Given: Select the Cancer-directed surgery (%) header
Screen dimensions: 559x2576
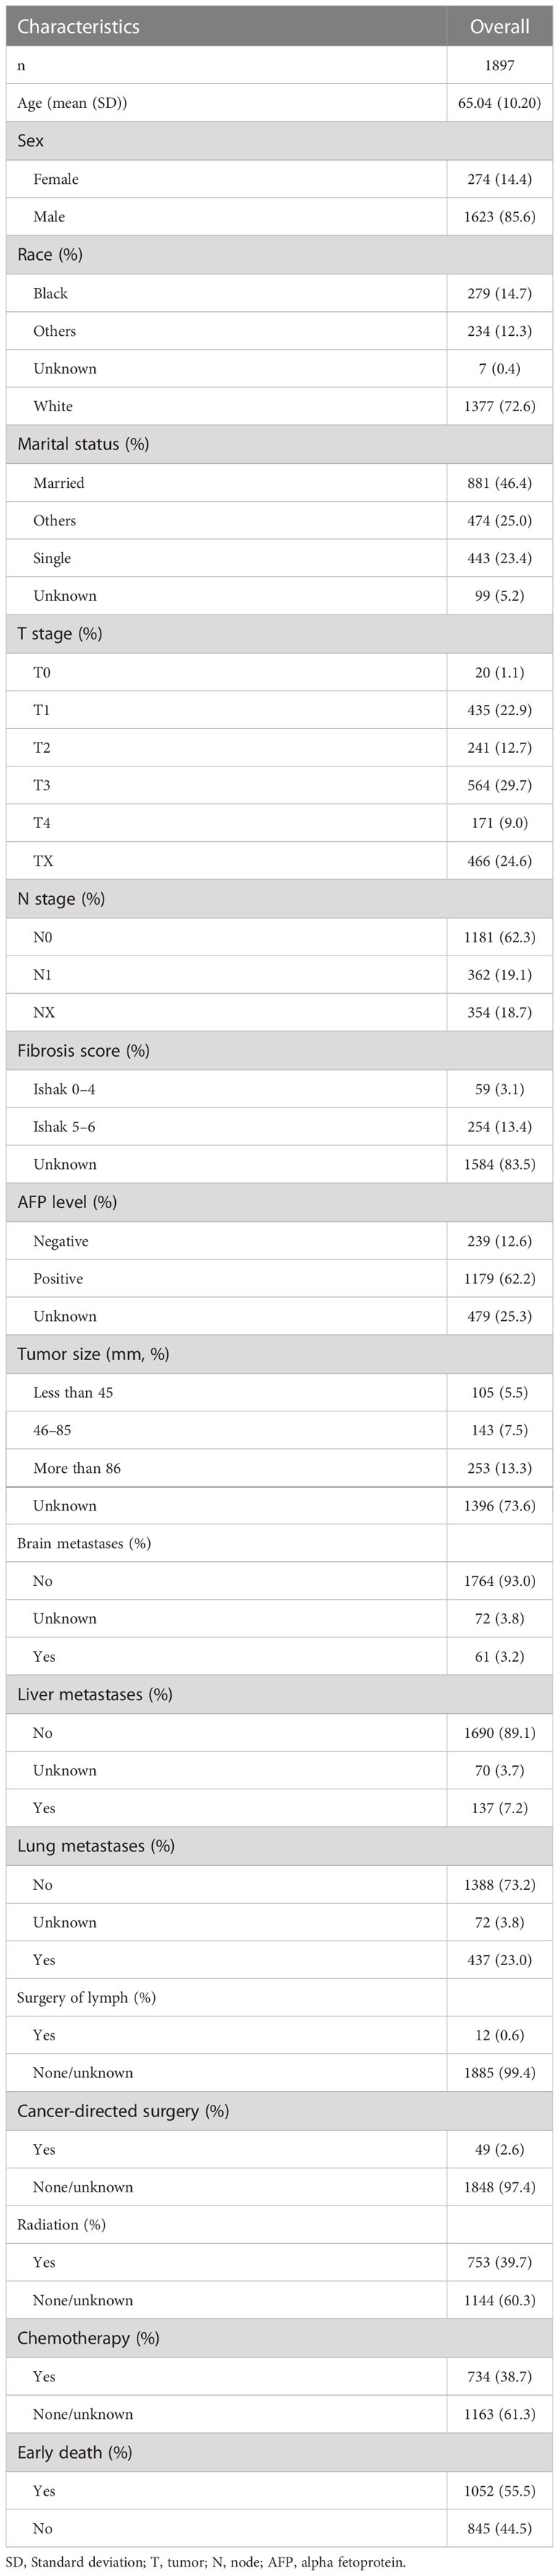Looking at the screenshot, I should [123, 2111].
